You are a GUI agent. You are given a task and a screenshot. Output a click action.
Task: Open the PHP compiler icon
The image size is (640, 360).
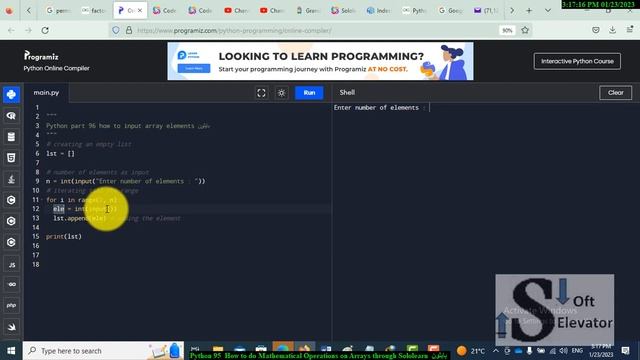[11, 305]
